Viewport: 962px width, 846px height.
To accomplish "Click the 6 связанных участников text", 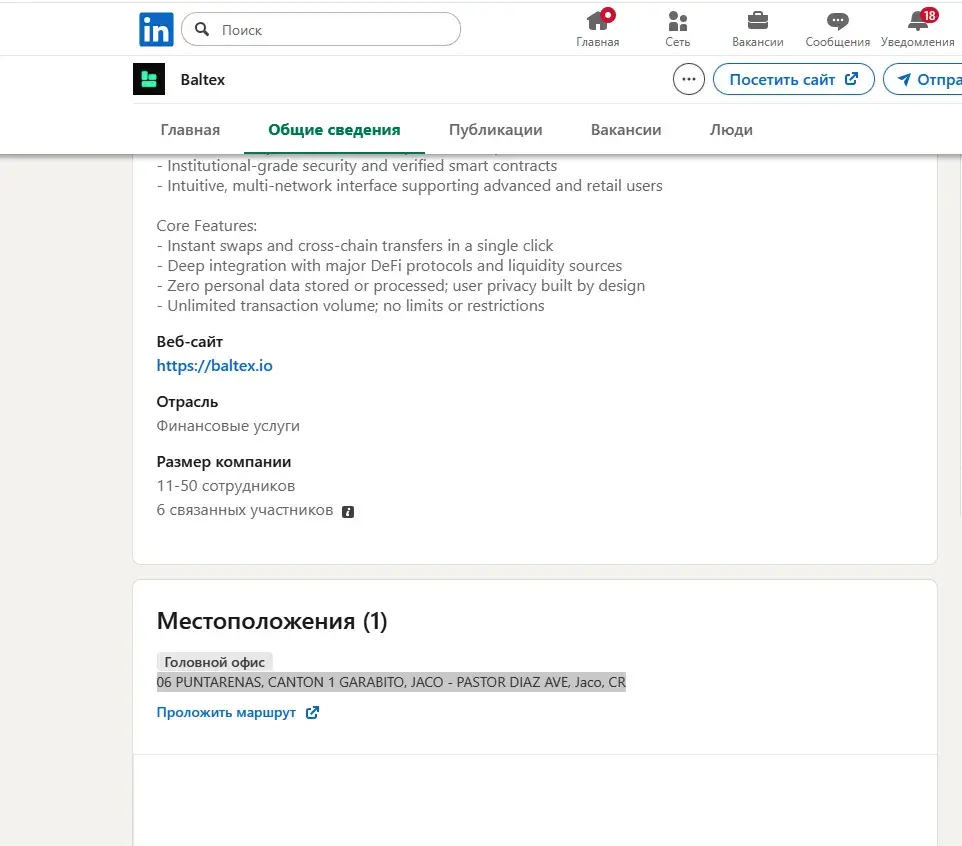I will point(245,510).
